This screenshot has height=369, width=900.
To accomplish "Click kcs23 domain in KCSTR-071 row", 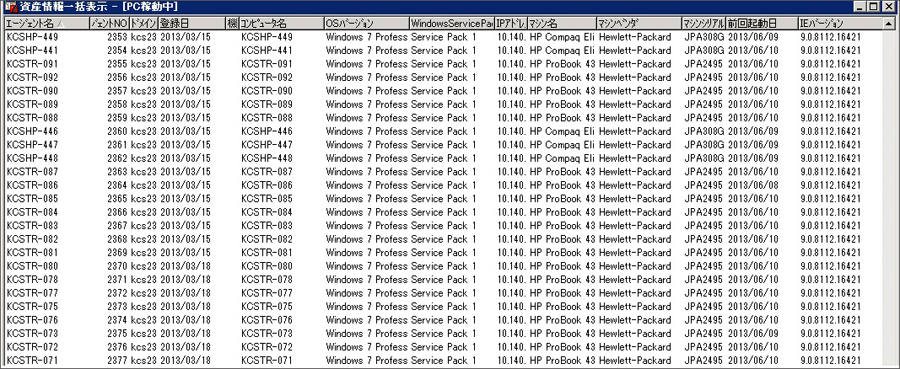I will [x=143, y=360].
